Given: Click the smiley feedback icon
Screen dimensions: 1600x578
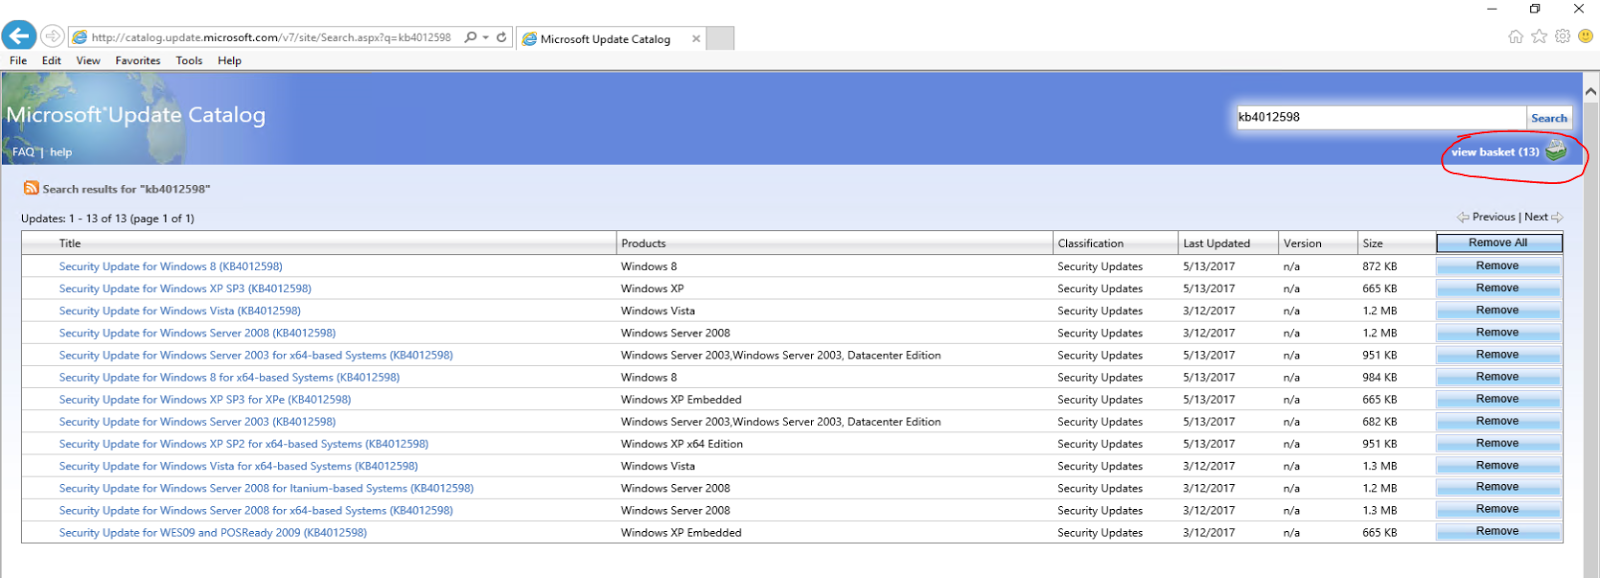Looking at the screenshot, I should [x=1585, y=36].
